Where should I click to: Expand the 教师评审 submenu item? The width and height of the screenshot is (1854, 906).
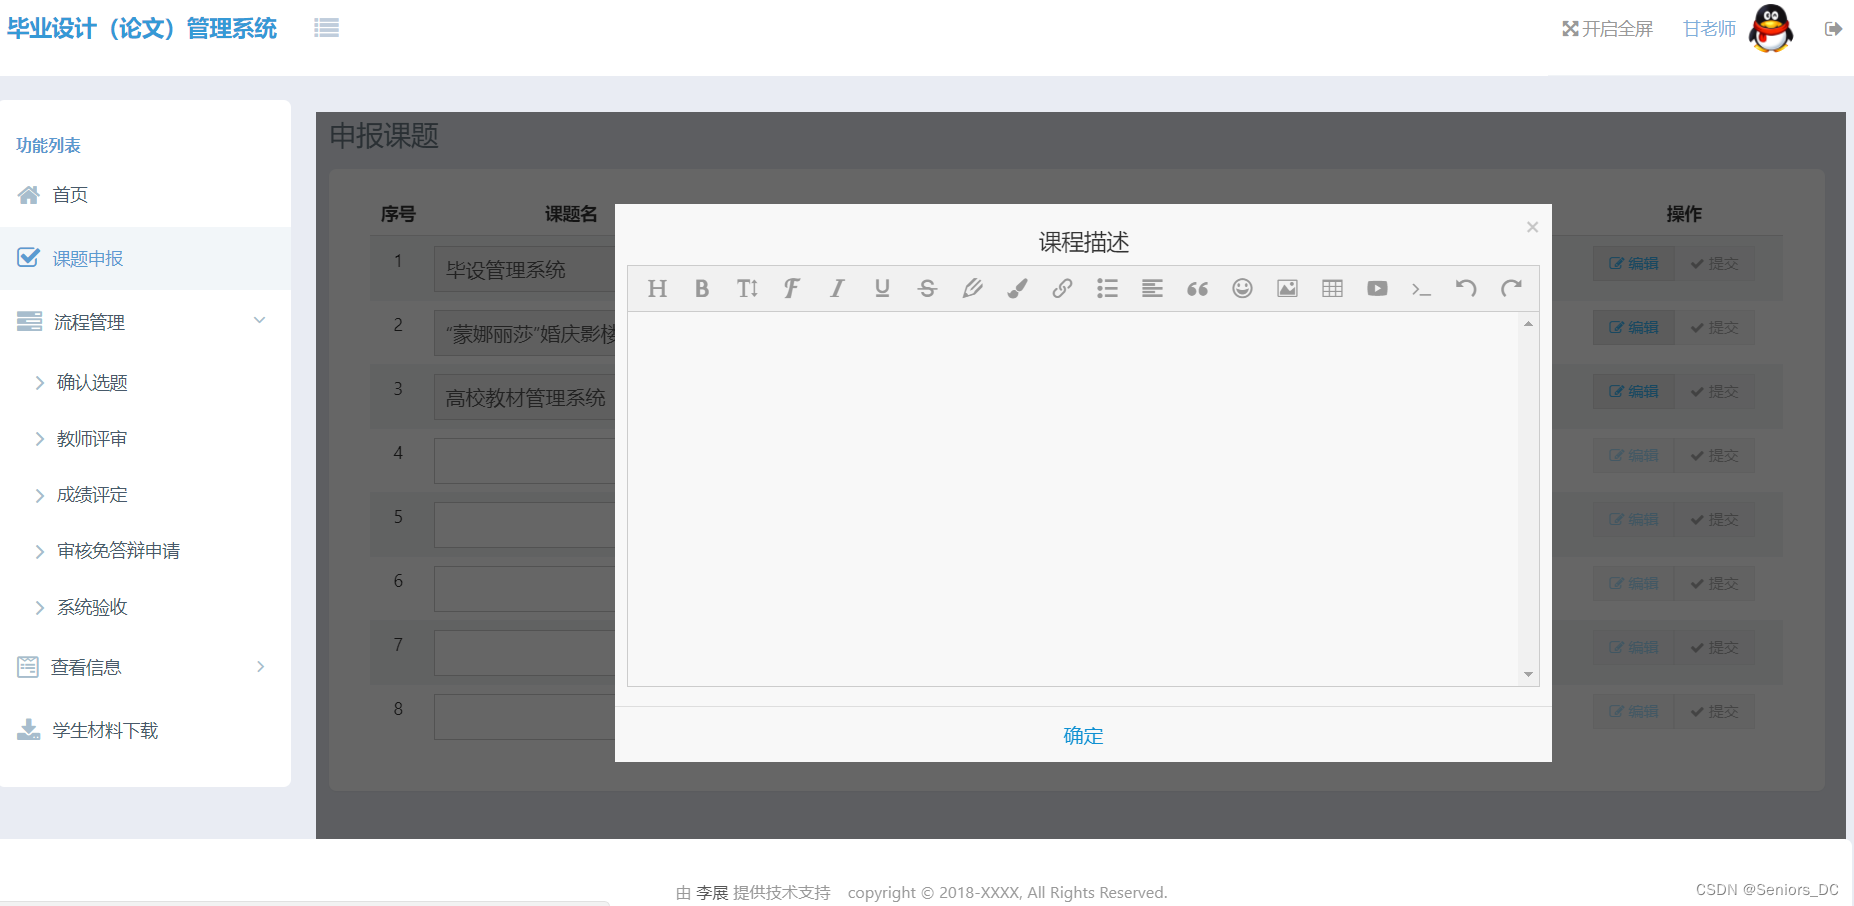pos(90,438)
